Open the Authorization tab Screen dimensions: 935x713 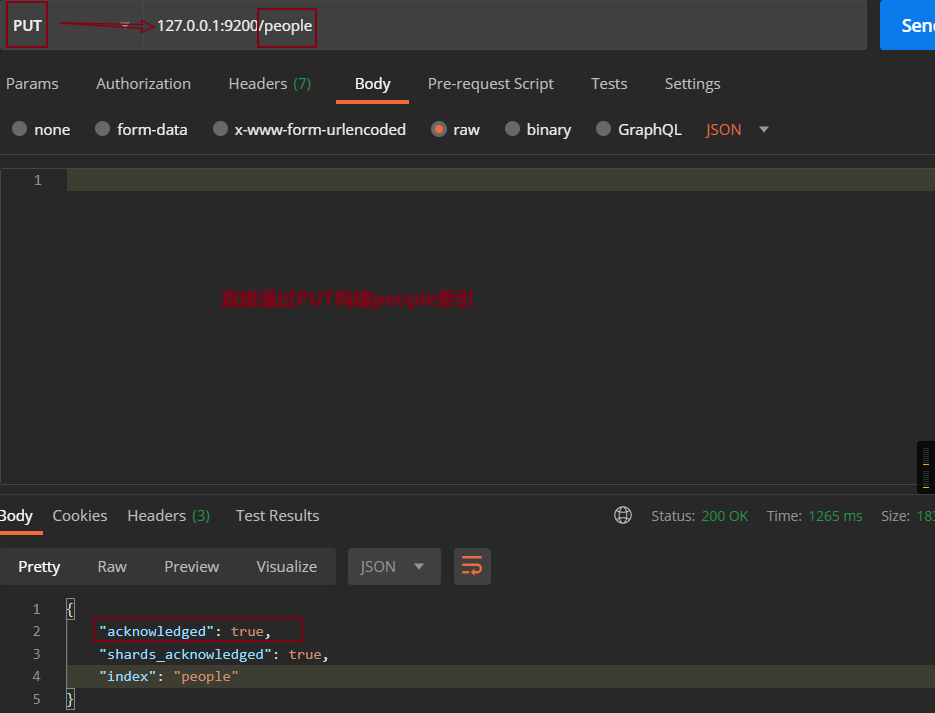tap(144, 83)
